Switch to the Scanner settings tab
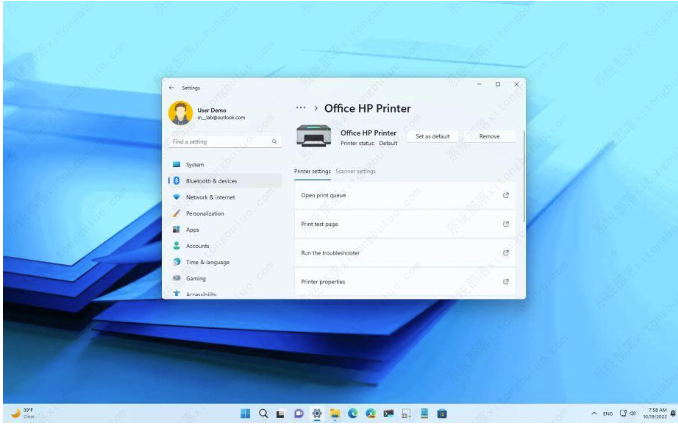This screenshot has width=678, height=425. [x=355, y=171]
